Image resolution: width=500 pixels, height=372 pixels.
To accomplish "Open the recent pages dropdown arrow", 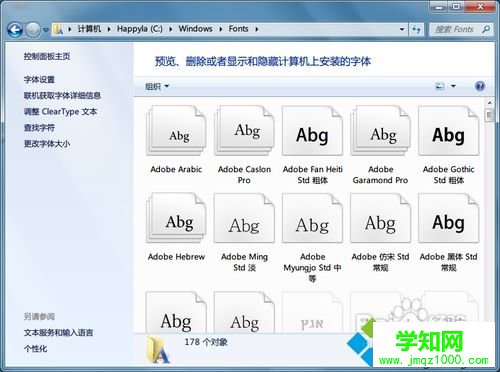I will click(x=46, y=30).
